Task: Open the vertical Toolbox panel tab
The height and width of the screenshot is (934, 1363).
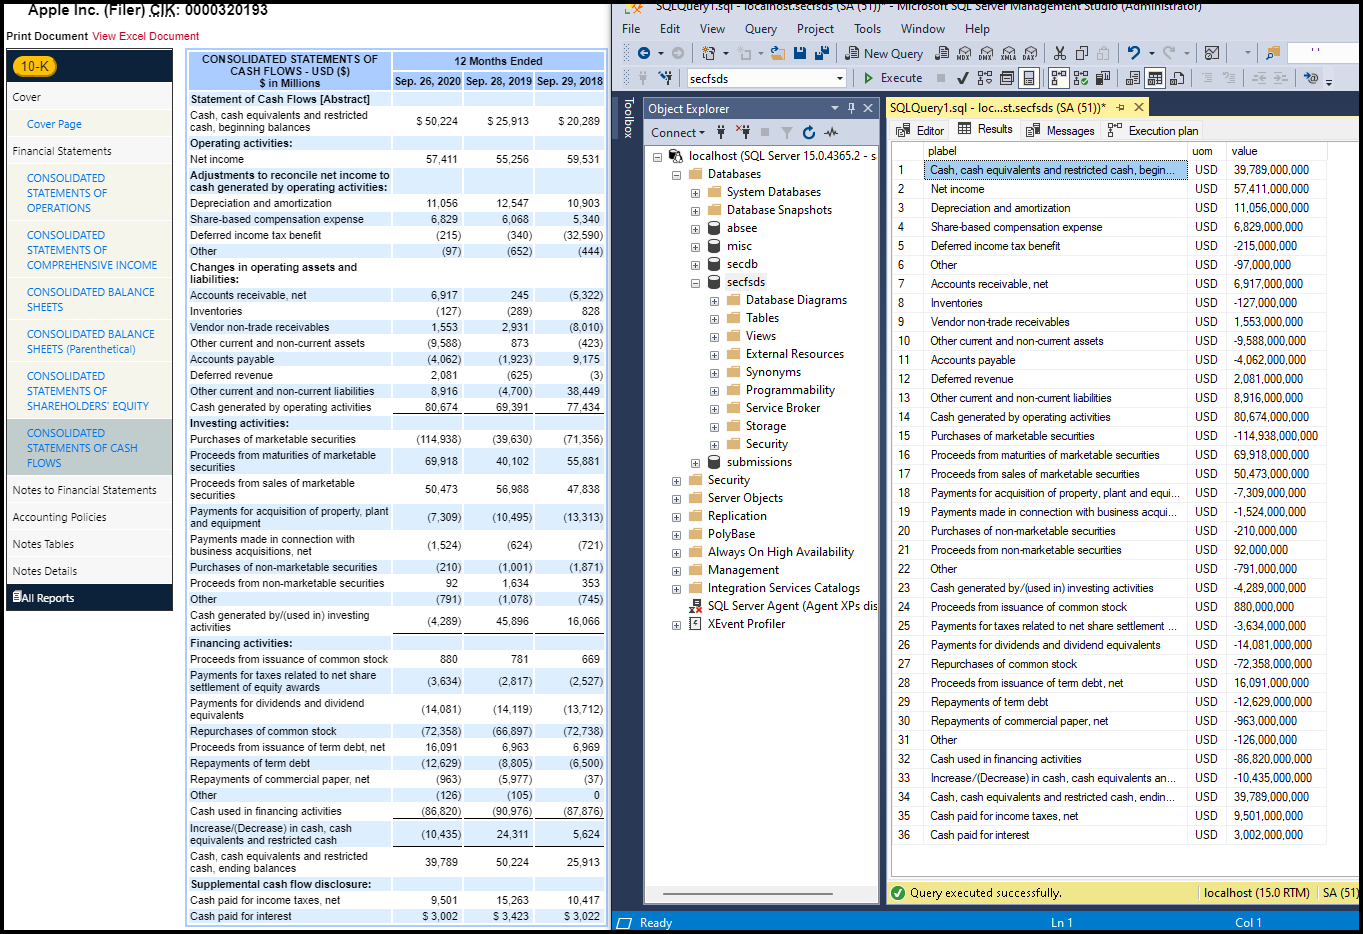Action: [629, 118]
